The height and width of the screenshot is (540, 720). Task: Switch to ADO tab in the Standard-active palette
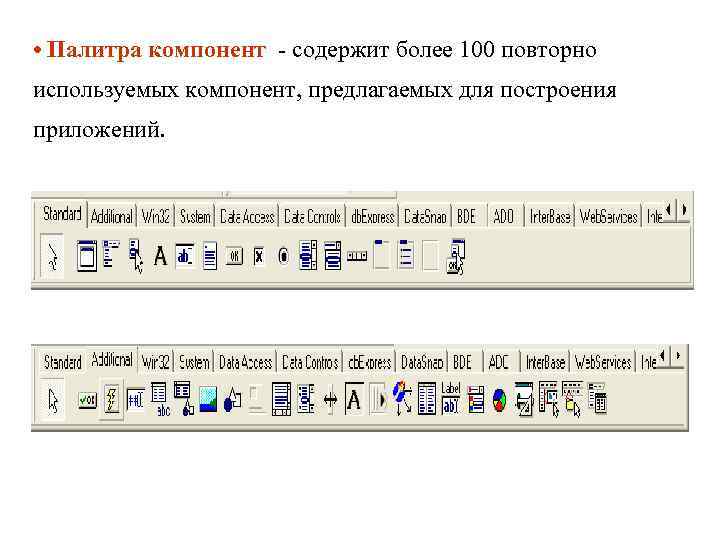[503, 217]
